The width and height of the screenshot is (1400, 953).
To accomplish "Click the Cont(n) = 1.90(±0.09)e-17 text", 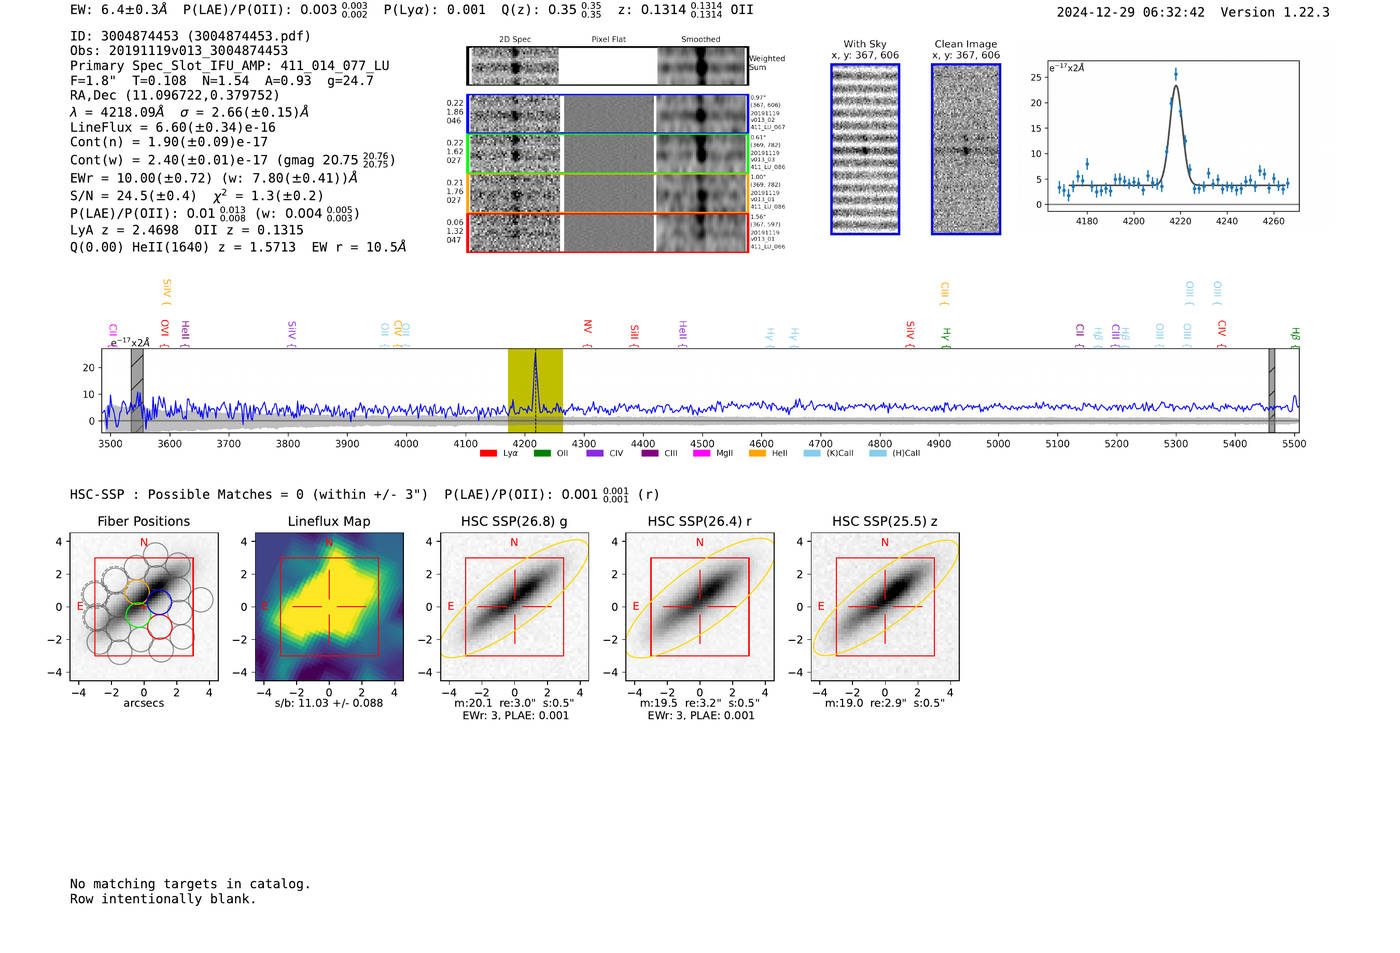I will click(x=169, y=142).
